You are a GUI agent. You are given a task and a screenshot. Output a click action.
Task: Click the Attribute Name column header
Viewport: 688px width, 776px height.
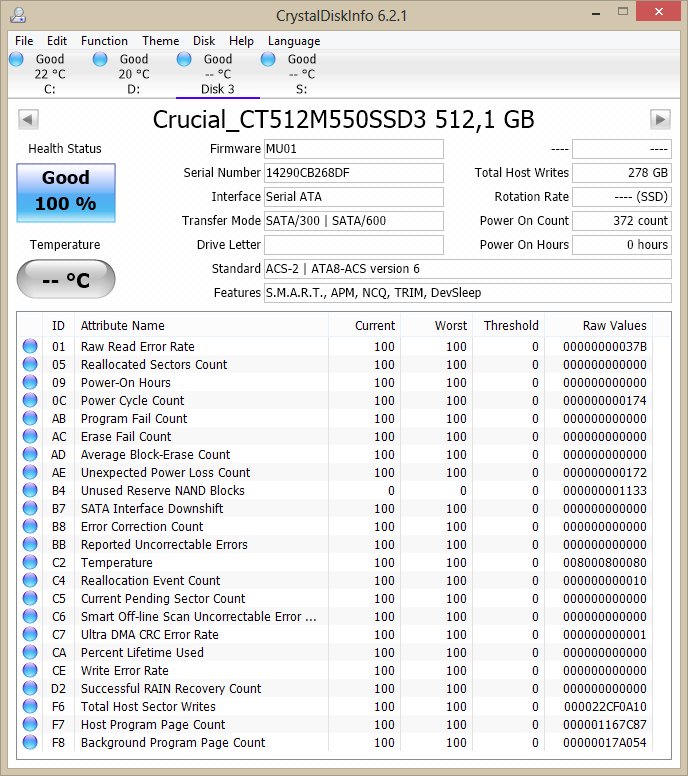201,326
